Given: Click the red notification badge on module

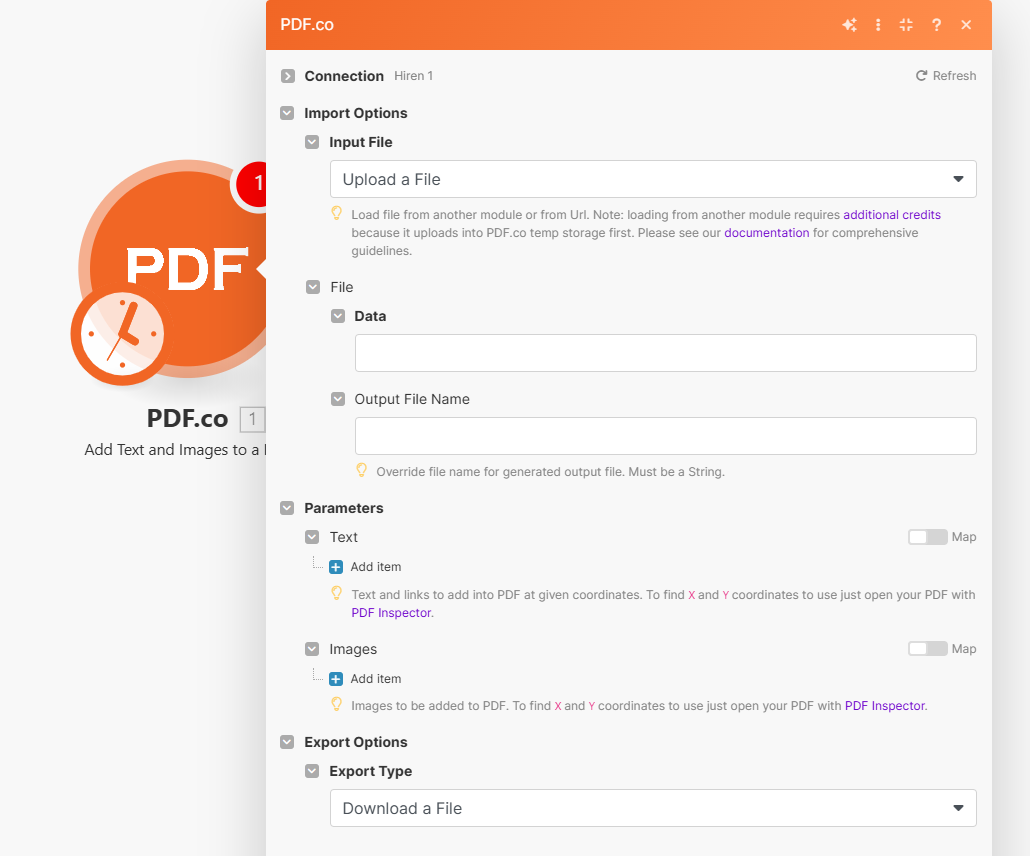Looking at the screenshot, I should pyautogui.click(x=253, y=183).
